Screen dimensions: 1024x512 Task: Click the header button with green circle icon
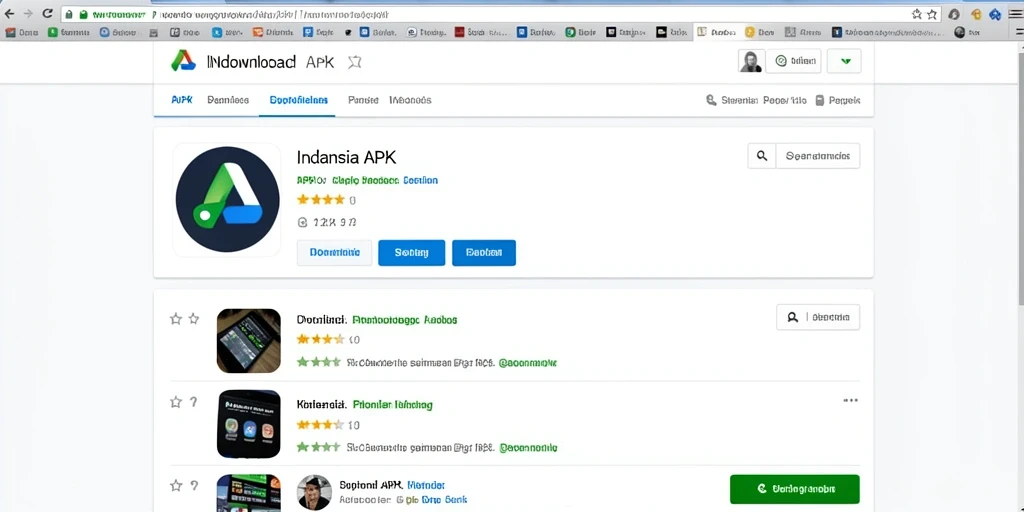tap(793, 61)
